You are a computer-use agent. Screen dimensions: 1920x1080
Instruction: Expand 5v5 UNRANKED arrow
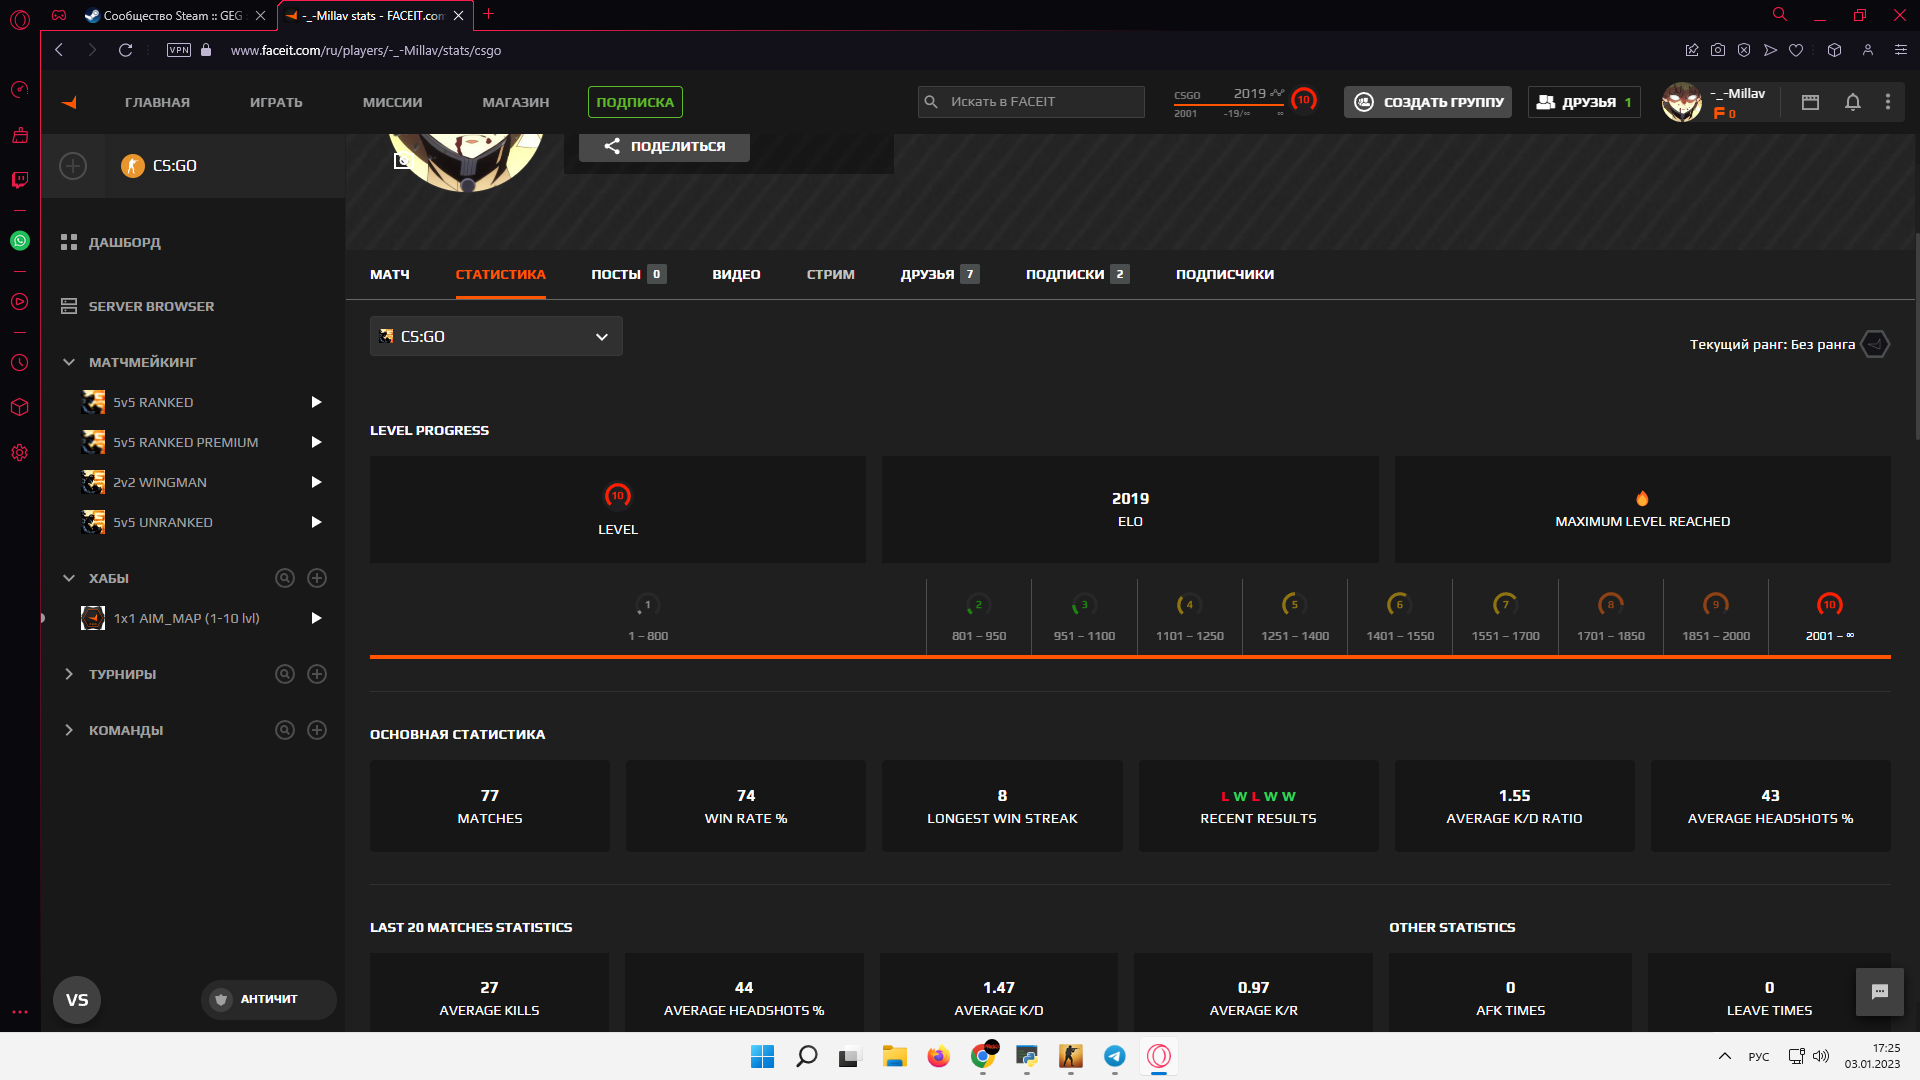[x=316, y=522]
